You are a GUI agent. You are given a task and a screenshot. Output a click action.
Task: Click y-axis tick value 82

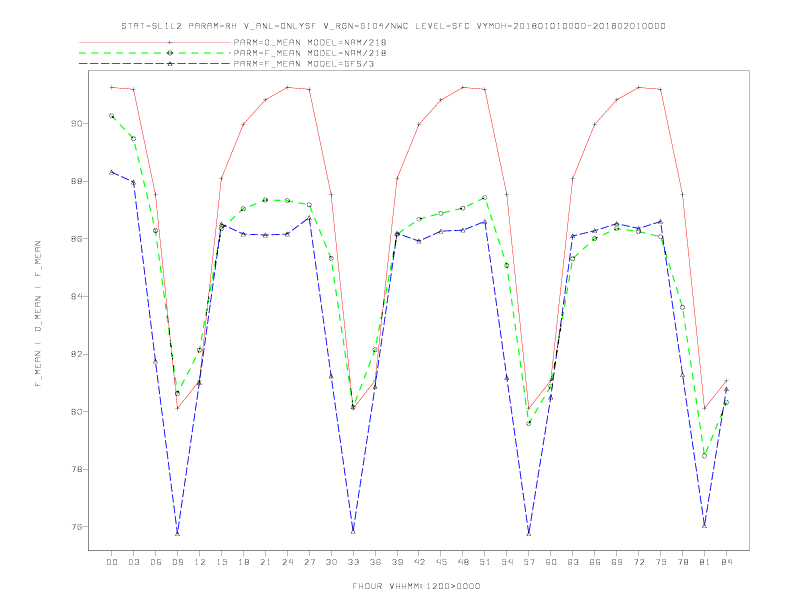[76, 354]
